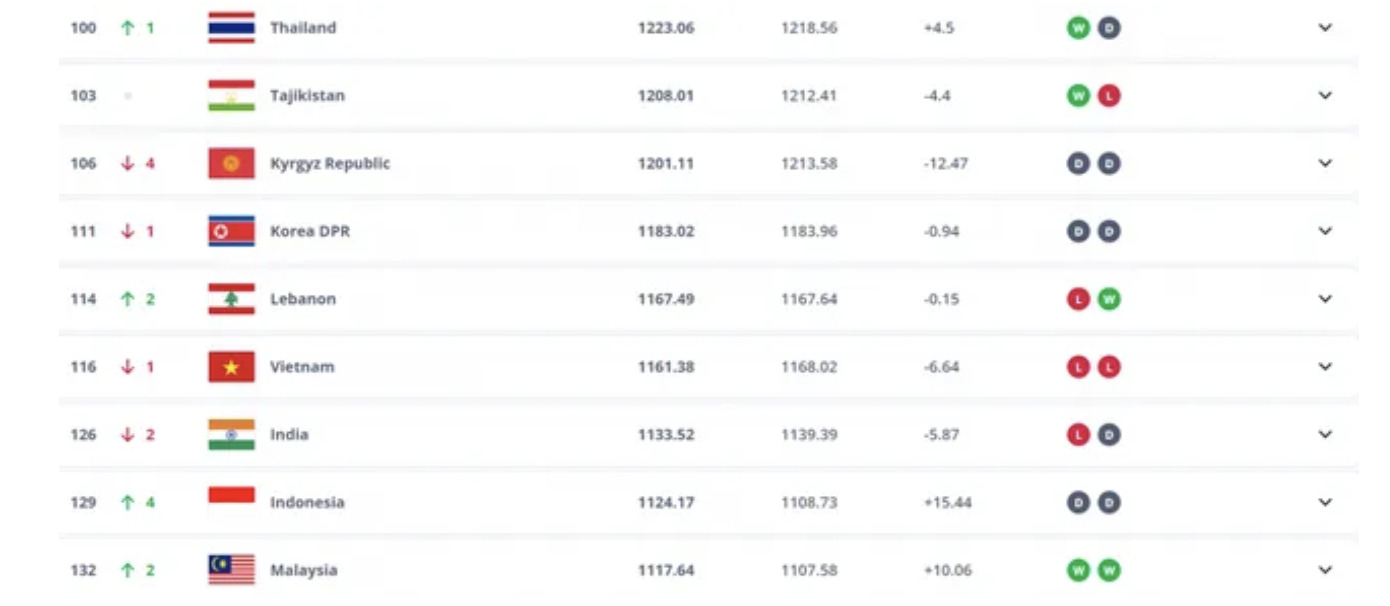
Task: Click the Malaysia flag icon
Action: tap(231, 570)
